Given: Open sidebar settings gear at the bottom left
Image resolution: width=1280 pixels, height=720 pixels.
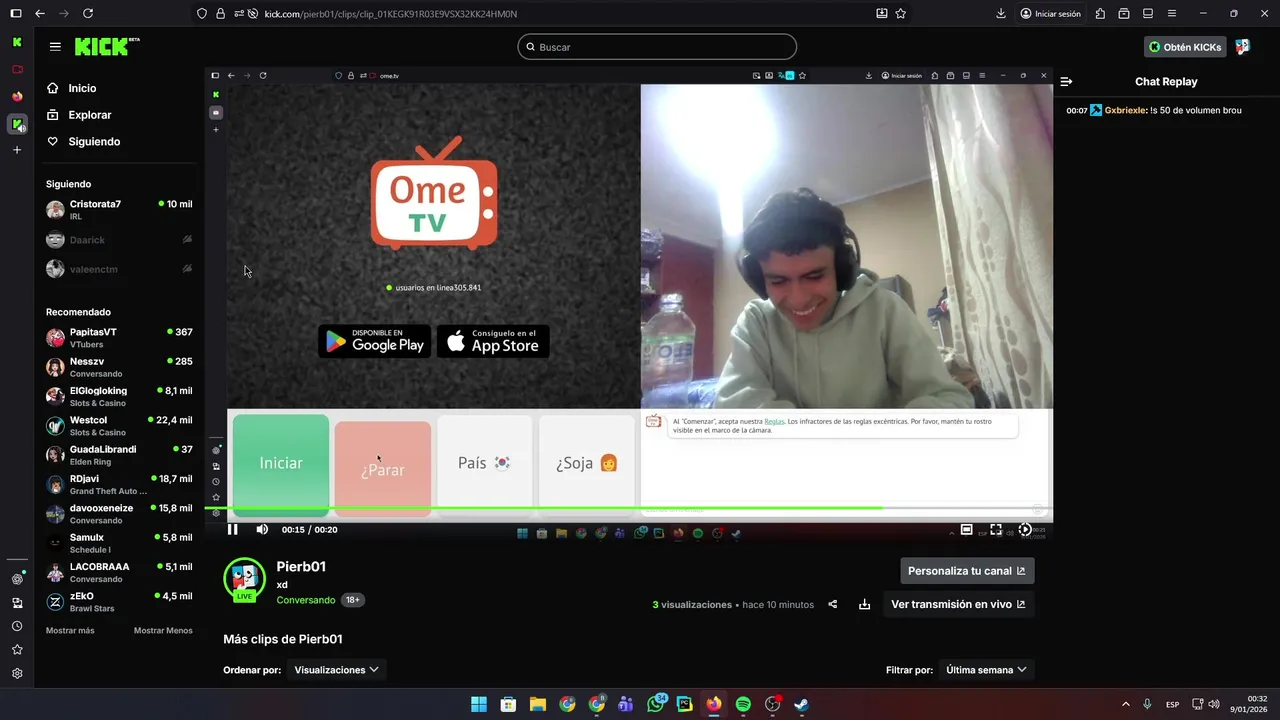Looking at the screenshot, I should pos(17,674).
